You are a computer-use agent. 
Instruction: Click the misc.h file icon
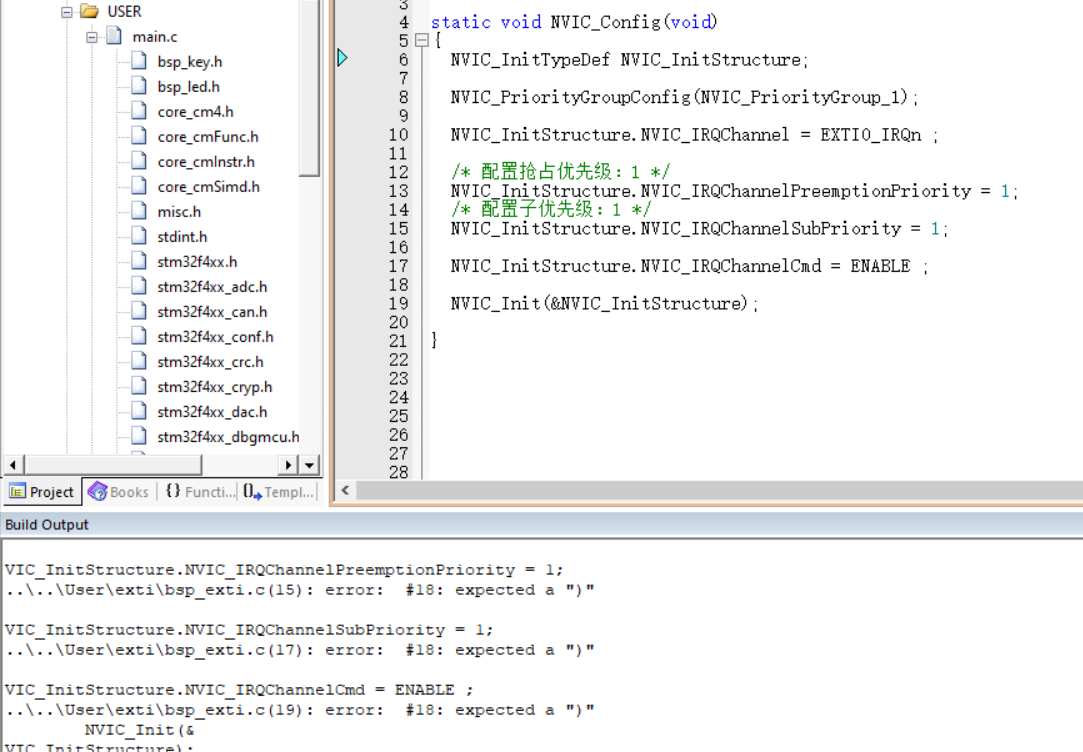139,212
